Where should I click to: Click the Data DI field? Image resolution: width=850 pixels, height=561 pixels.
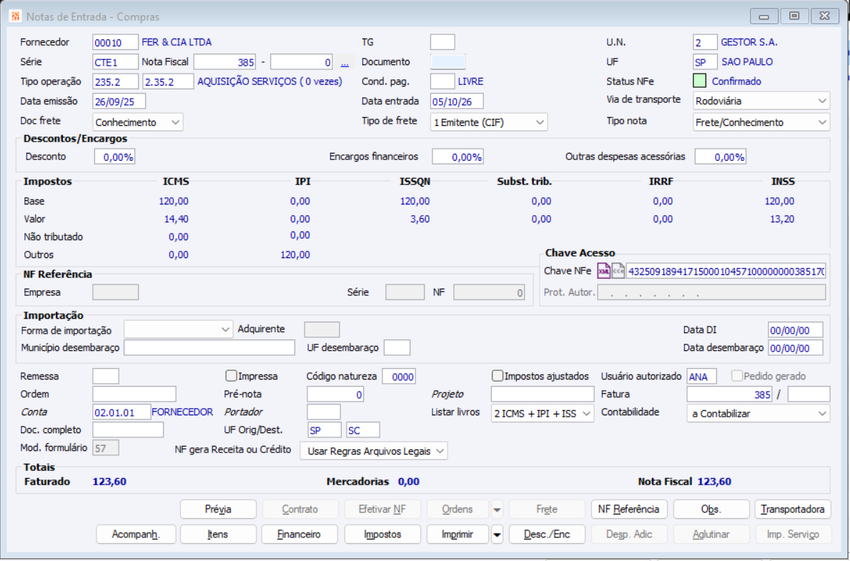[x=795, y=330]
